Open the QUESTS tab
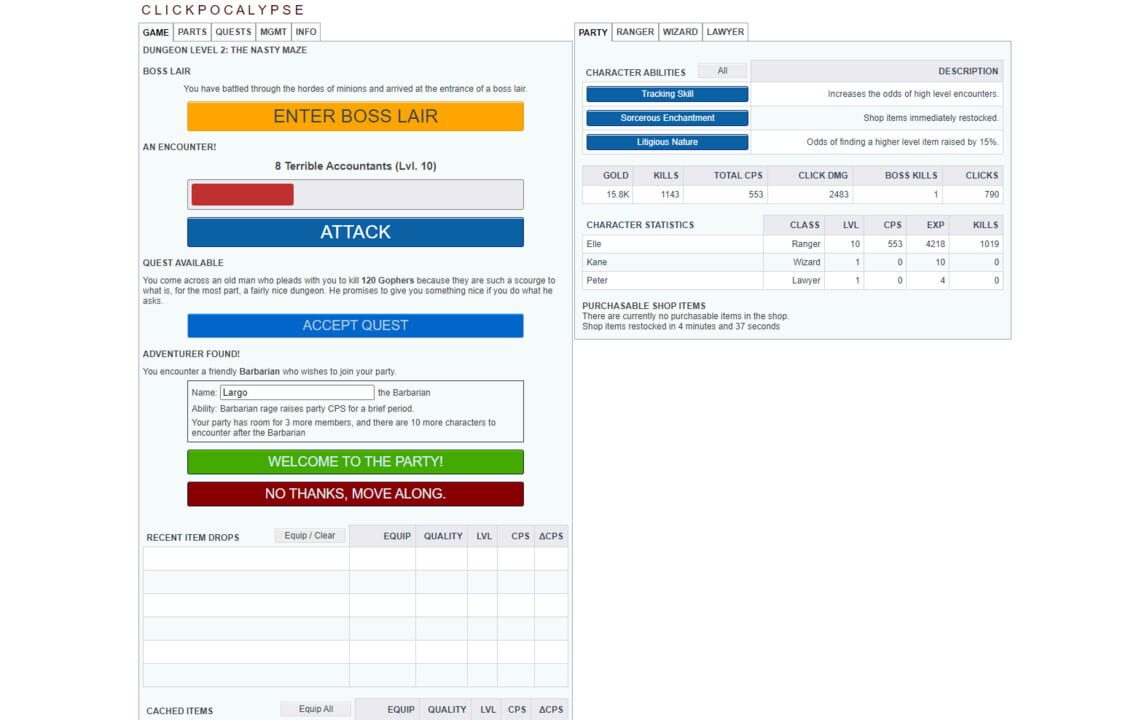1147x720 pixels. pos(233,31)
